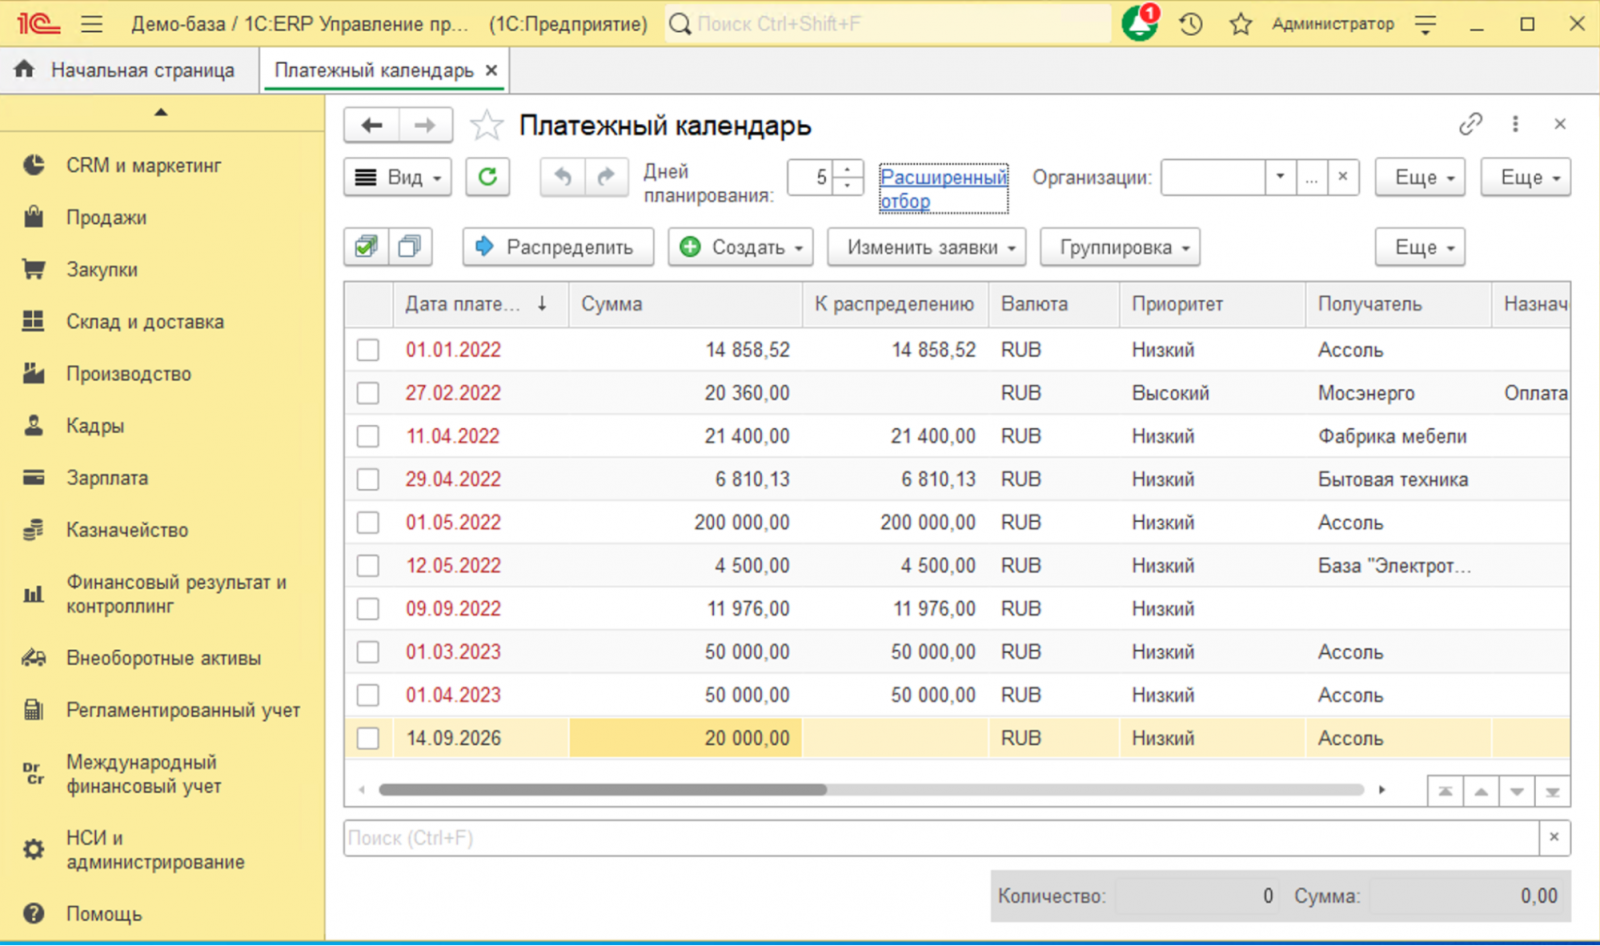Focus the Поиск (Ctrl+F) search field
The image size is (1600, 946).
940,838
